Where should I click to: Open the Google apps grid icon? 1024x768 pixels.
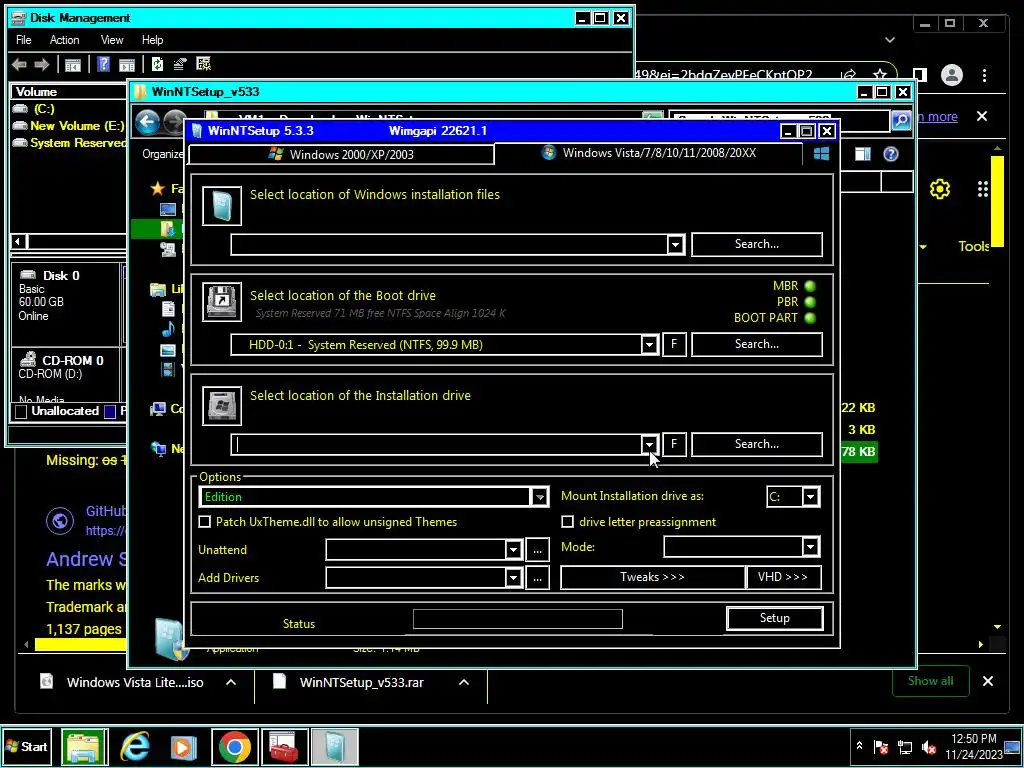[x=983, y=189]
